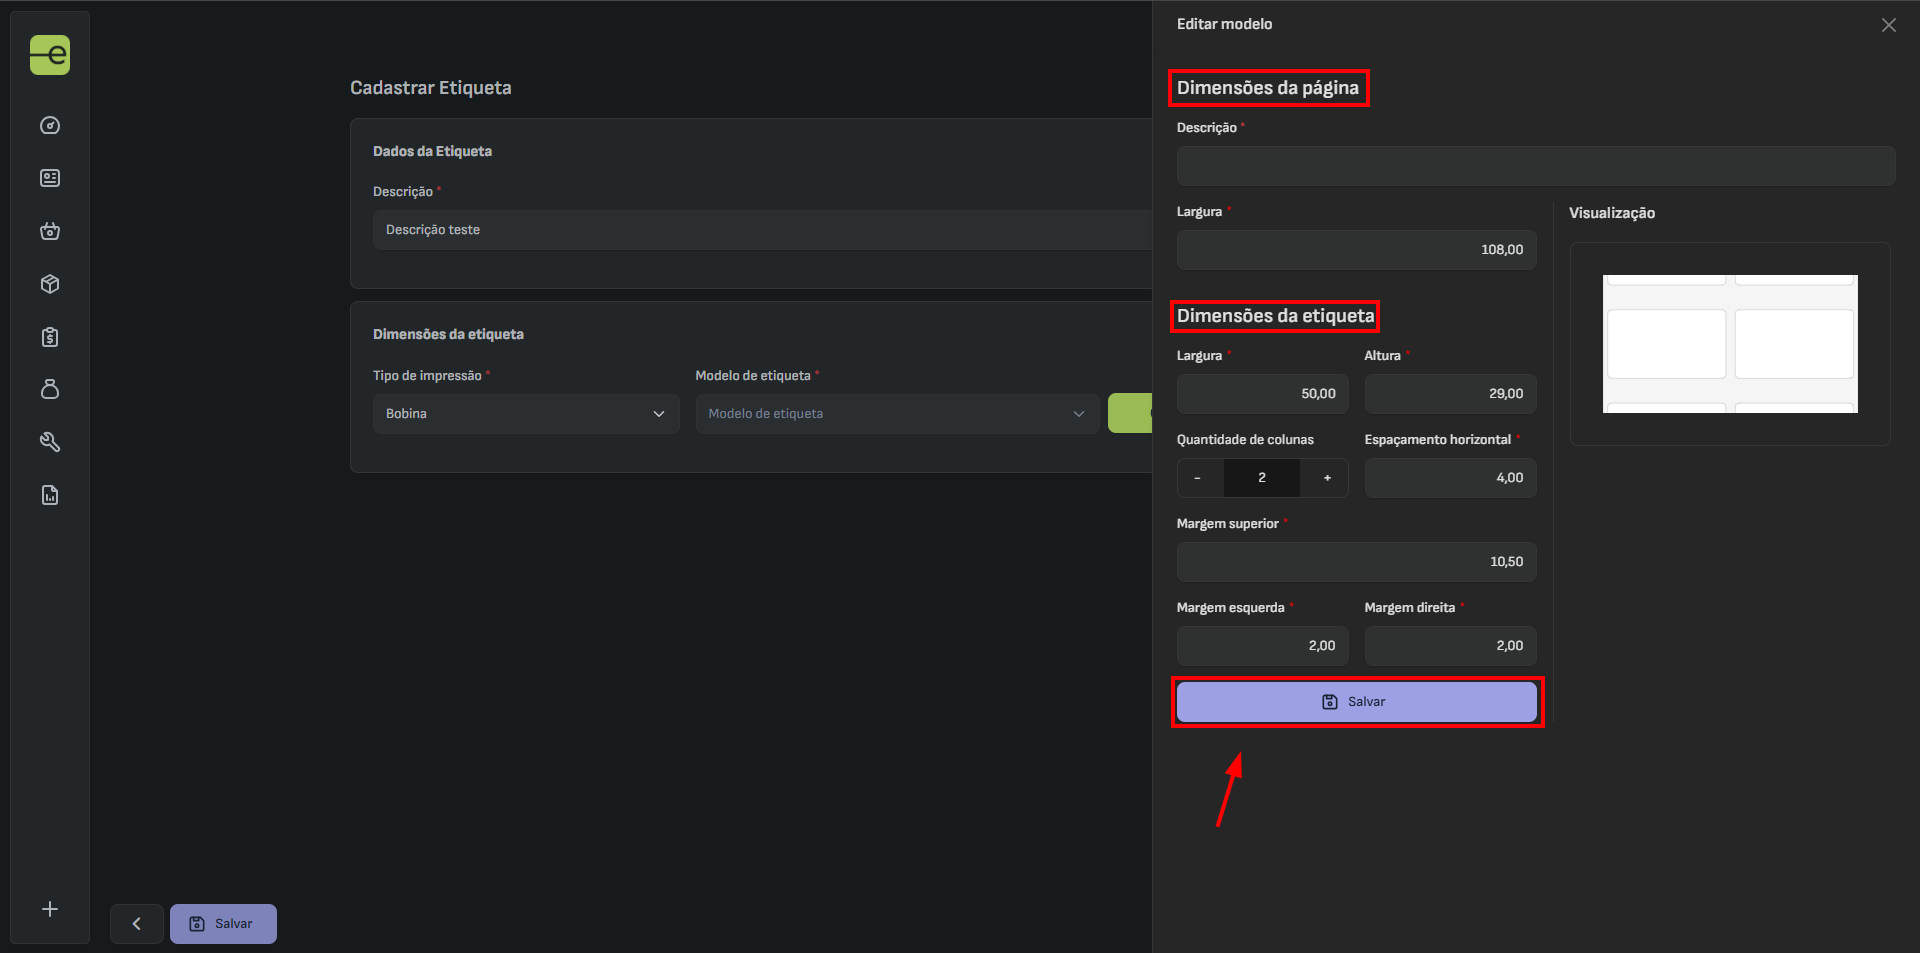Click the Descrição field in Editar modelo
The height and width of the screenshot is (953, 1920).
(1536, 166)
